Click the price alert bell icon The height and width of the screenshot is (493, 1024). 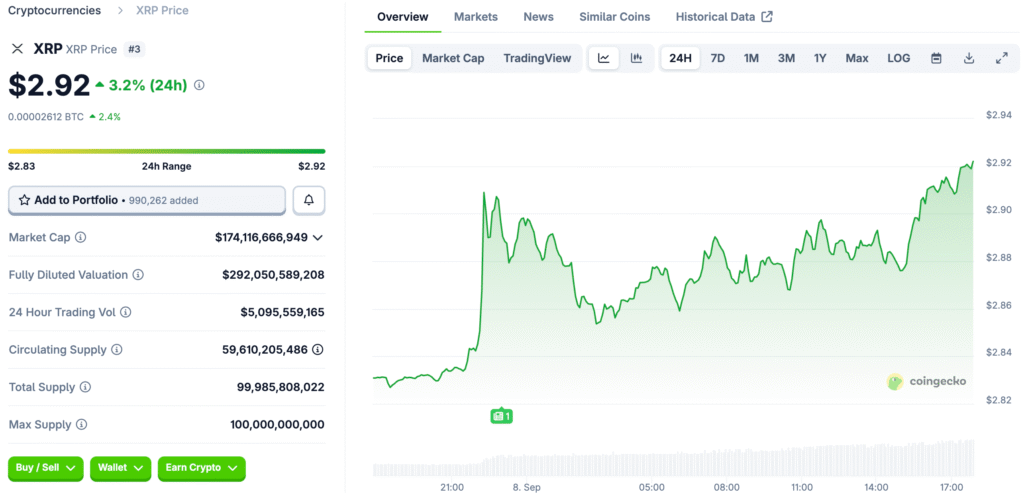point(309,200)
